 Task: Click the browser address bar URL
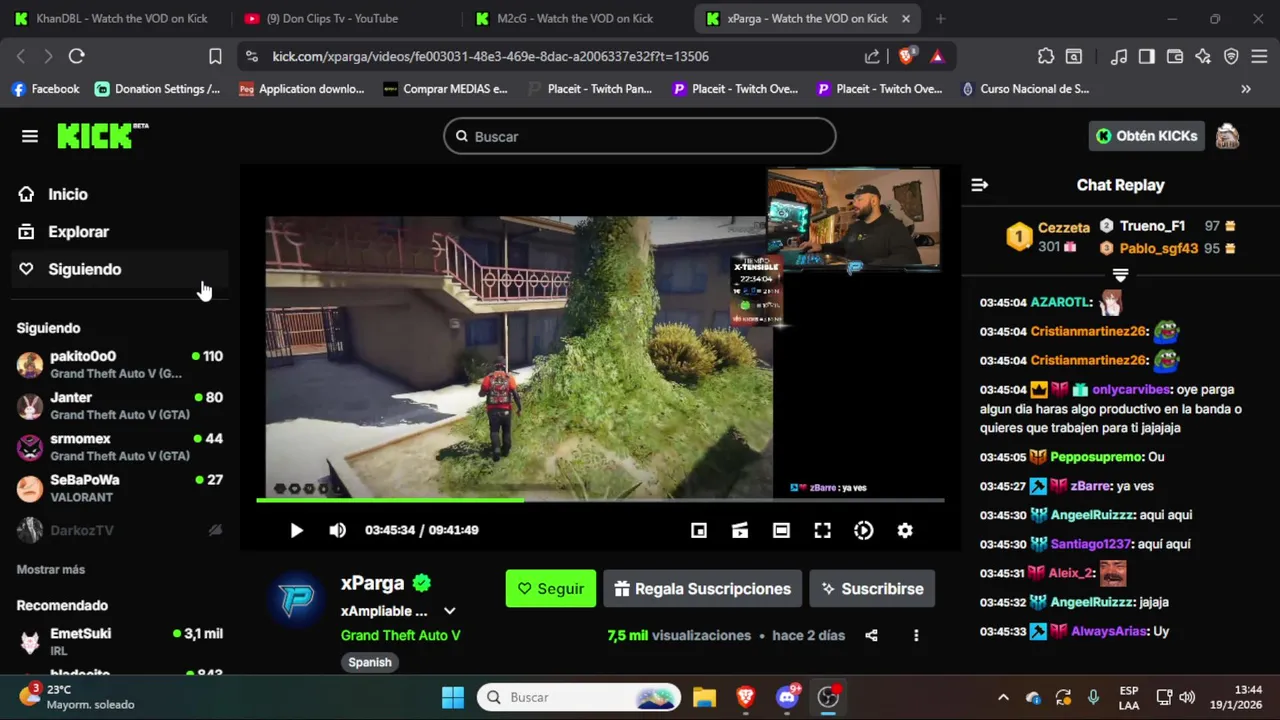click(x=491, y=57)
